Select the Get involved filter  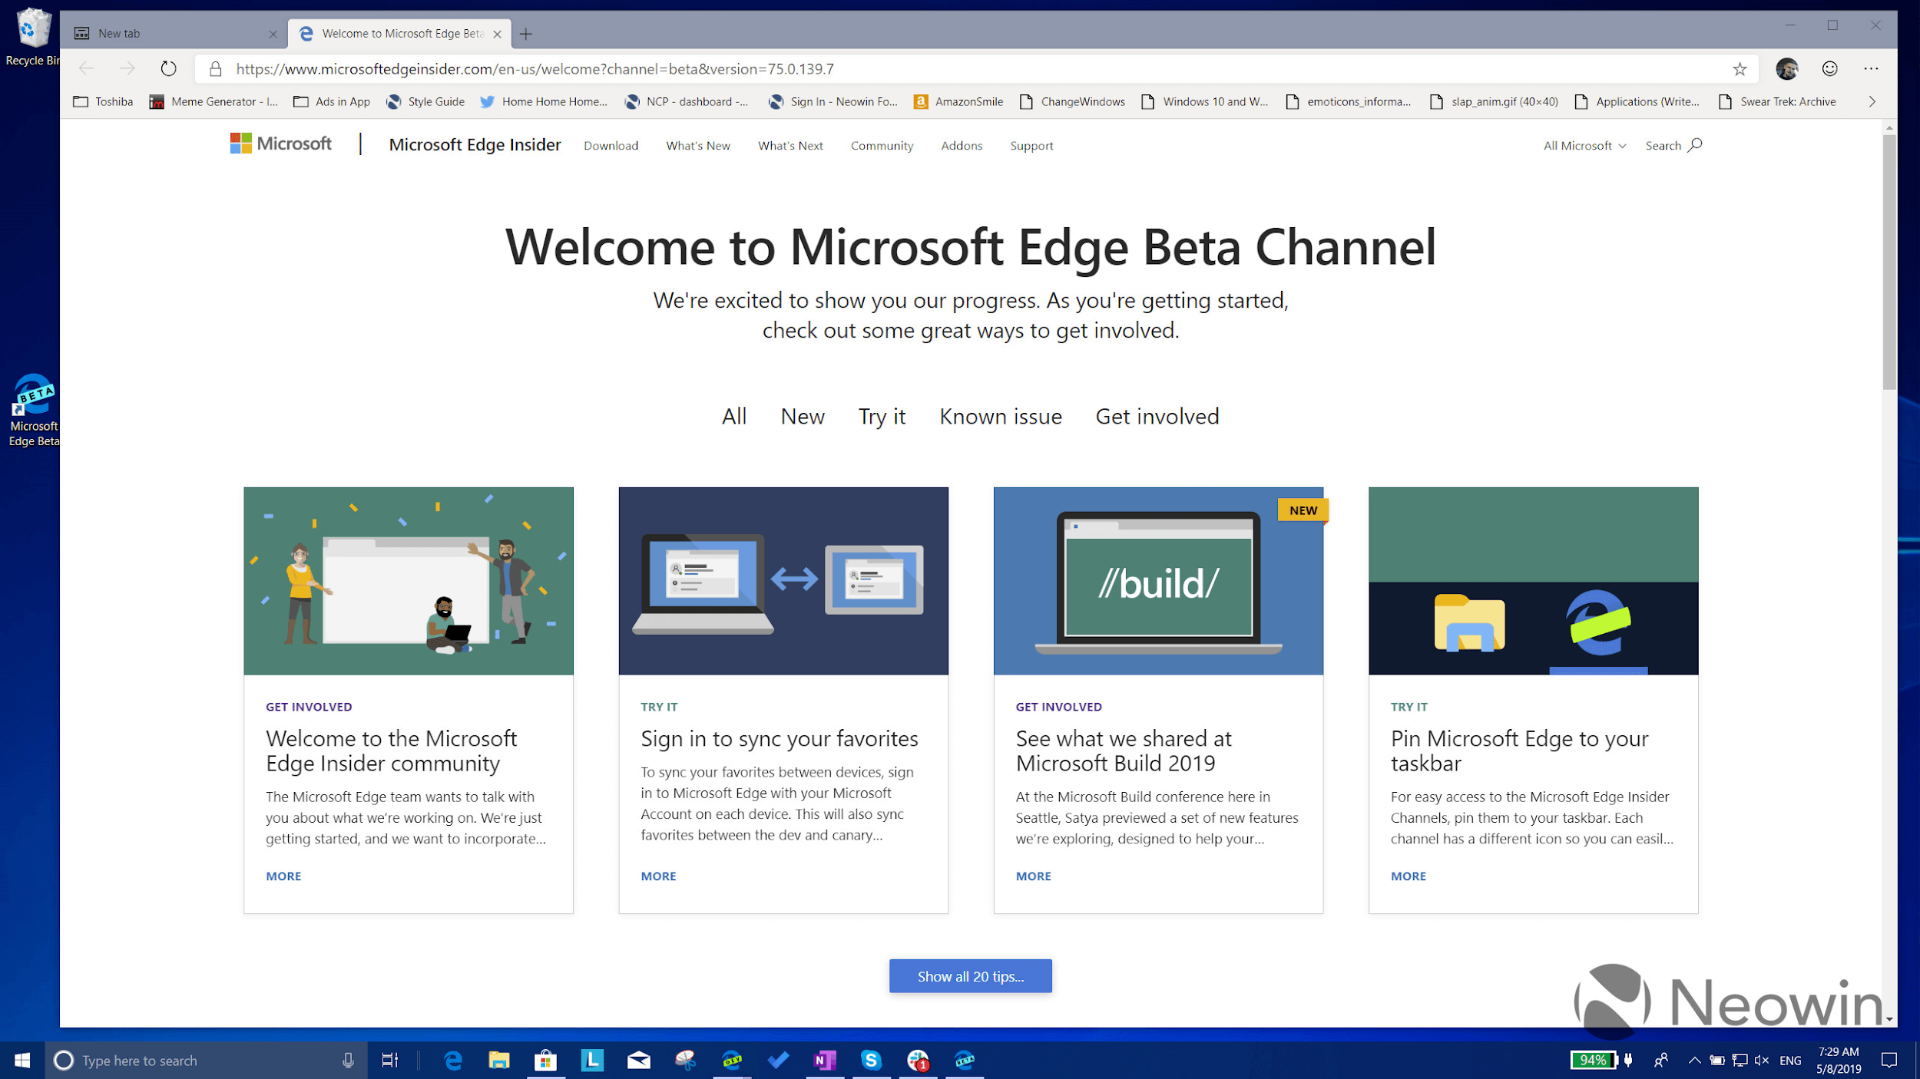click(1157, 417)
